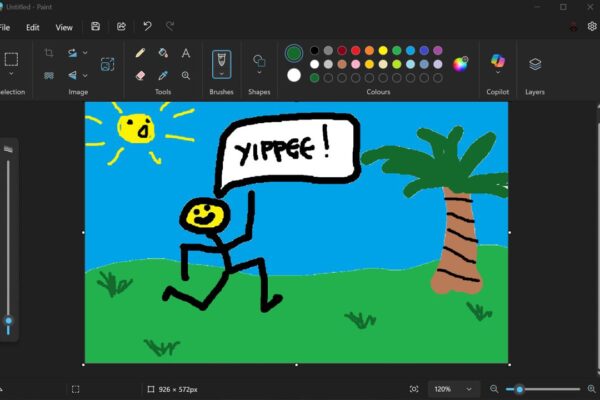Select the Fill bucket tool
Viewport: 600px width, 400px height.
(163, 53)
